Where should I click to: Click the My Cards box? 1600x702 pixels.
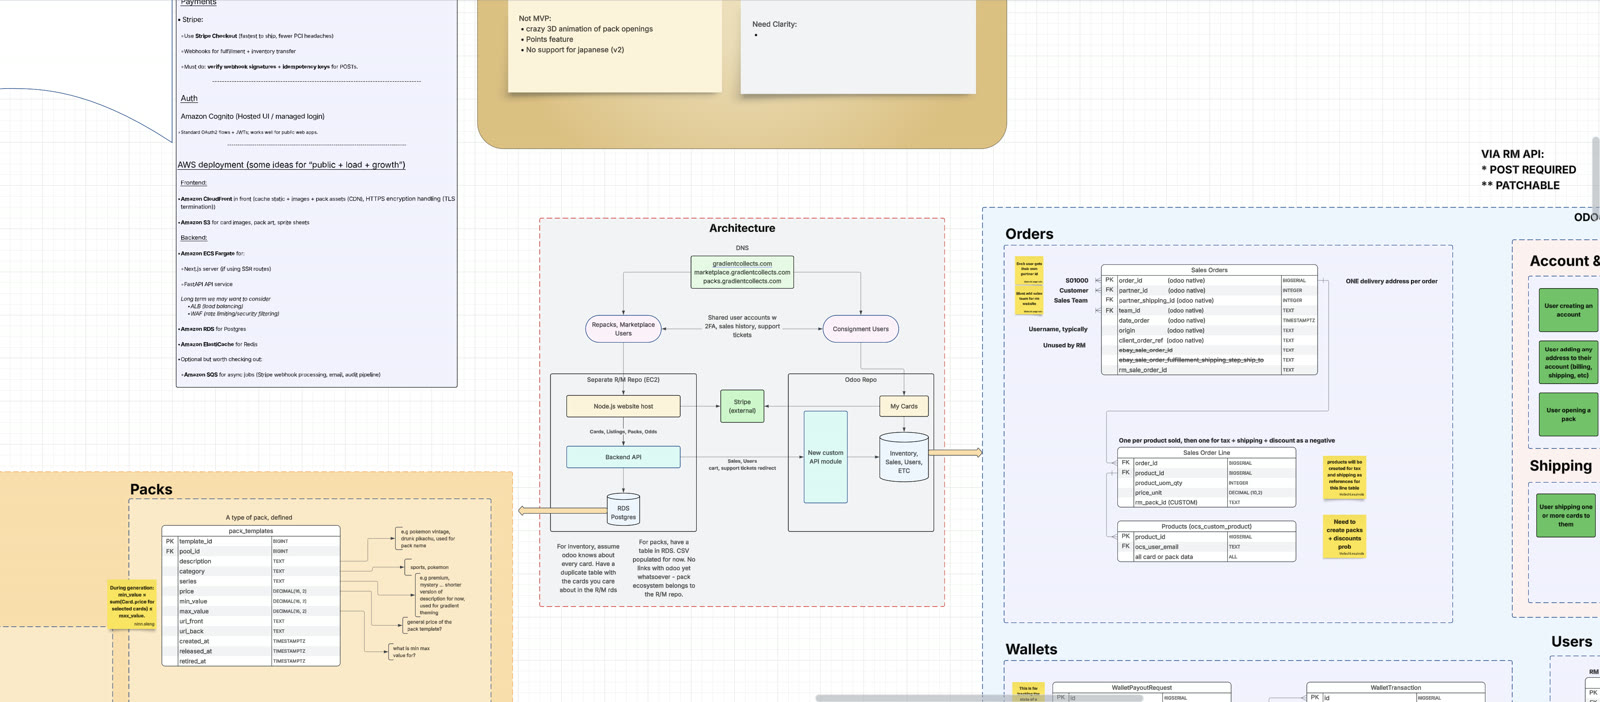(904, 406)
